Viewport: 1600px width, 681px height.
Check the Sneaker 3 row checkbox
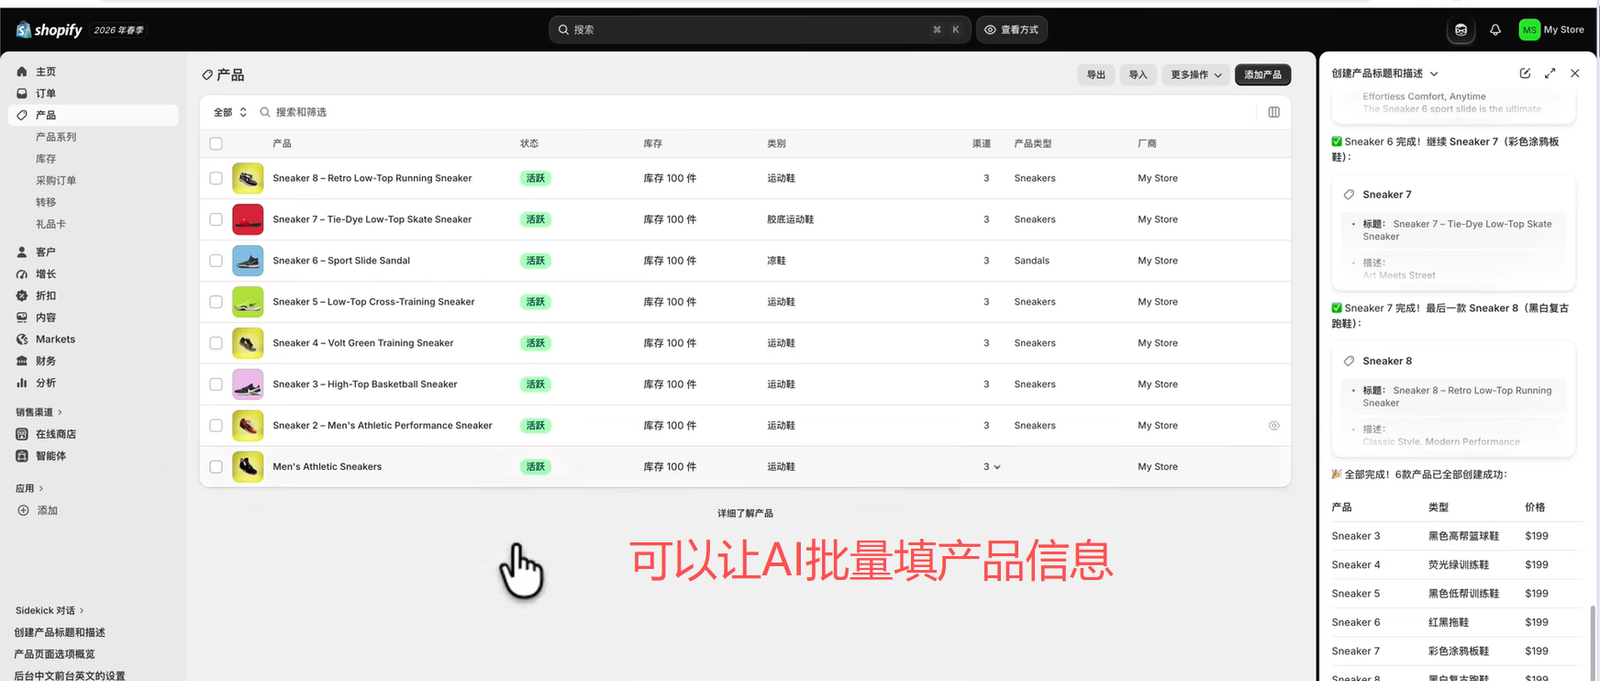click(x=216, y=384)
